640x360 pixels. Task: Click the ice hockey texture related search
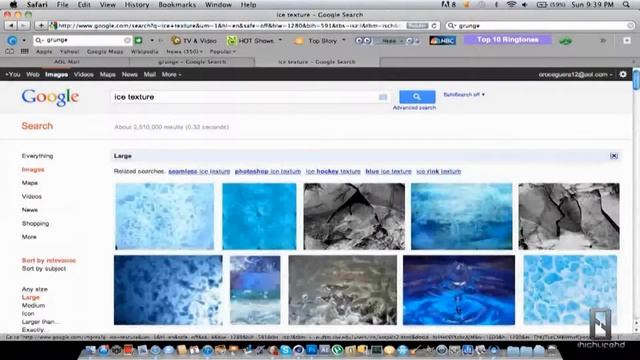point(333,171)
